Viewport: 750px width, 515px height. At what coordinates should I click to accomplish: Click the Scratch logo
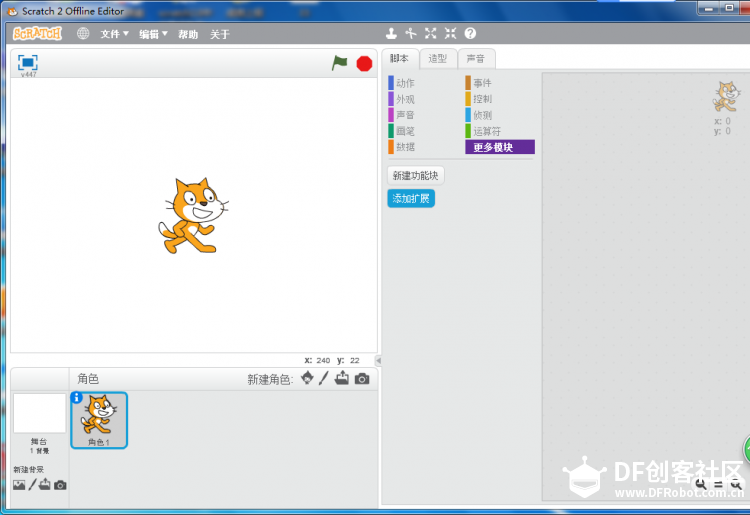pyautogui.click(x=37, y=33)
